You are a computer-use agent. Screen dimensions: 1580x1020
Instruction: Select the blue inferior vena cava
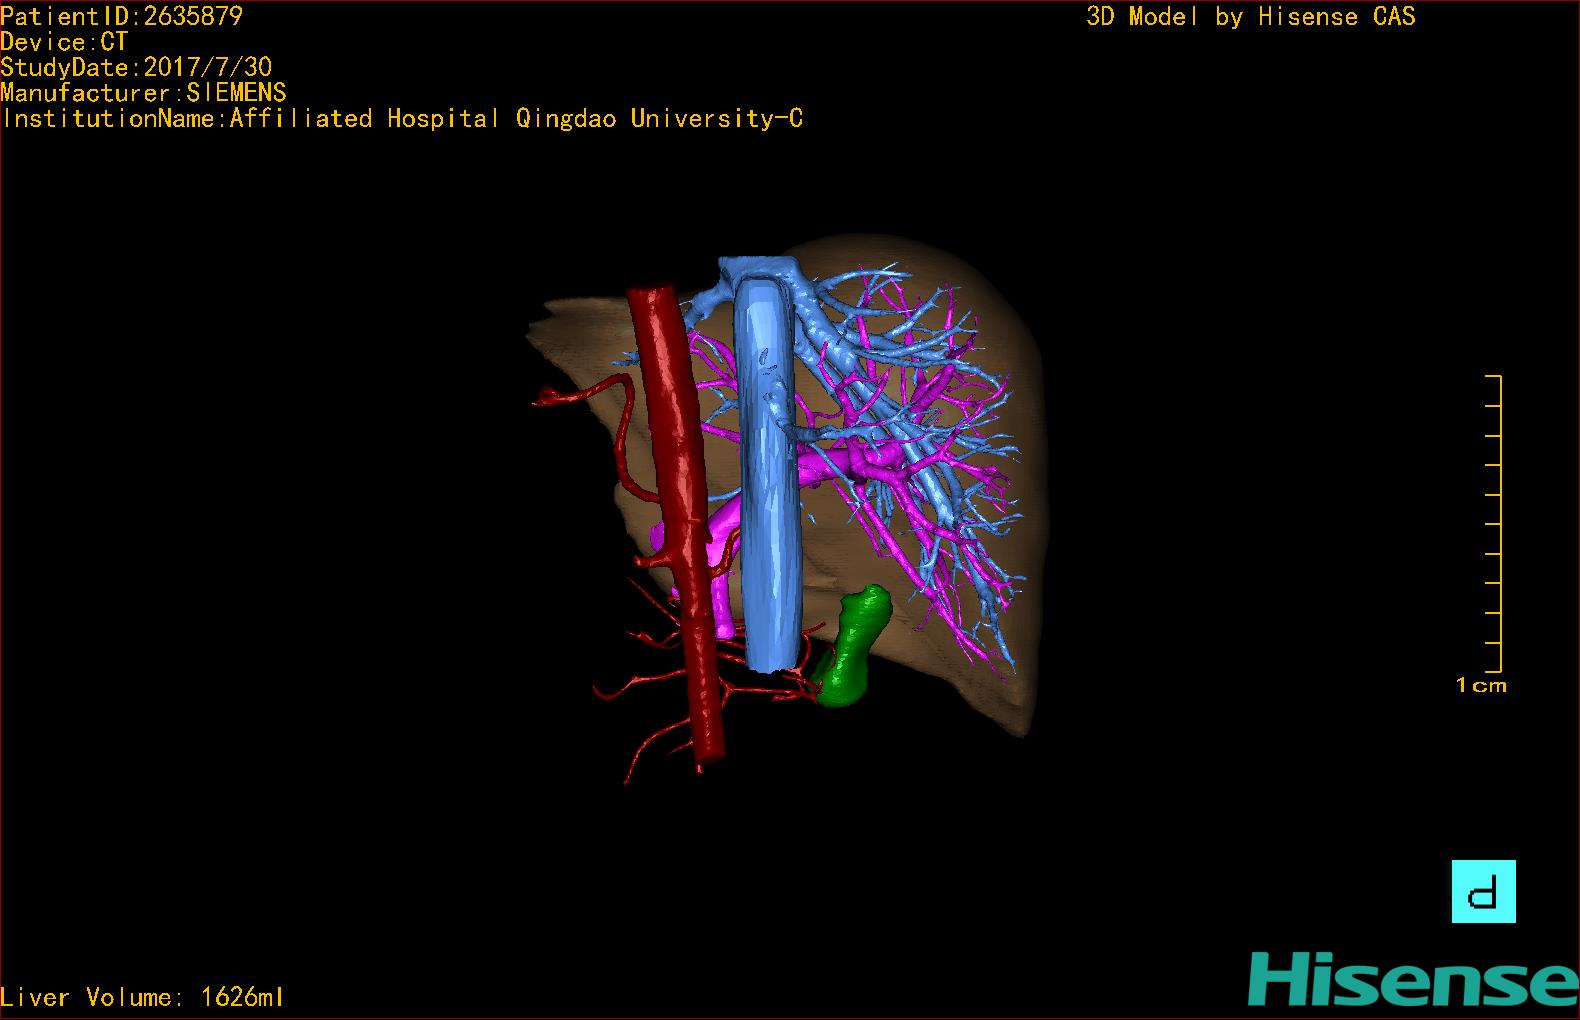pyautogui.click(x=767, y=470)
